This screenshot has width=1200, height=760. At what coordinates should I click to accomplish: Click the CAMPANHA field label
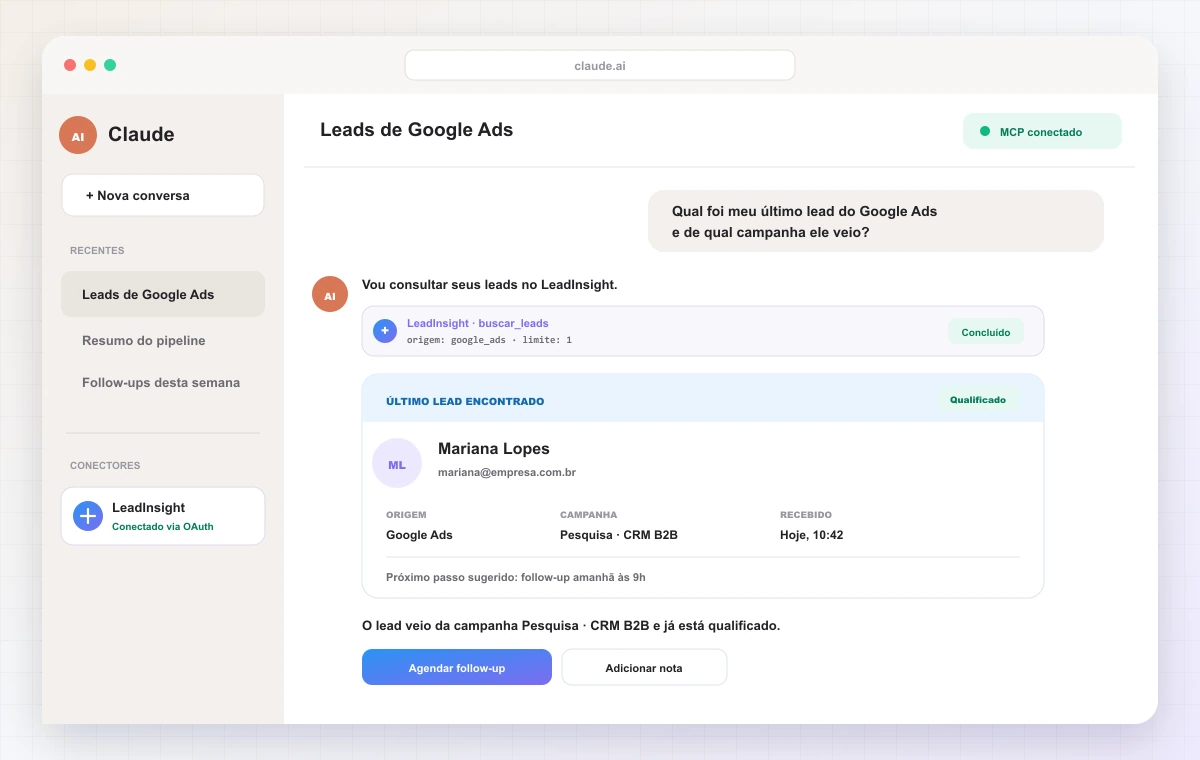click(589, 515)
